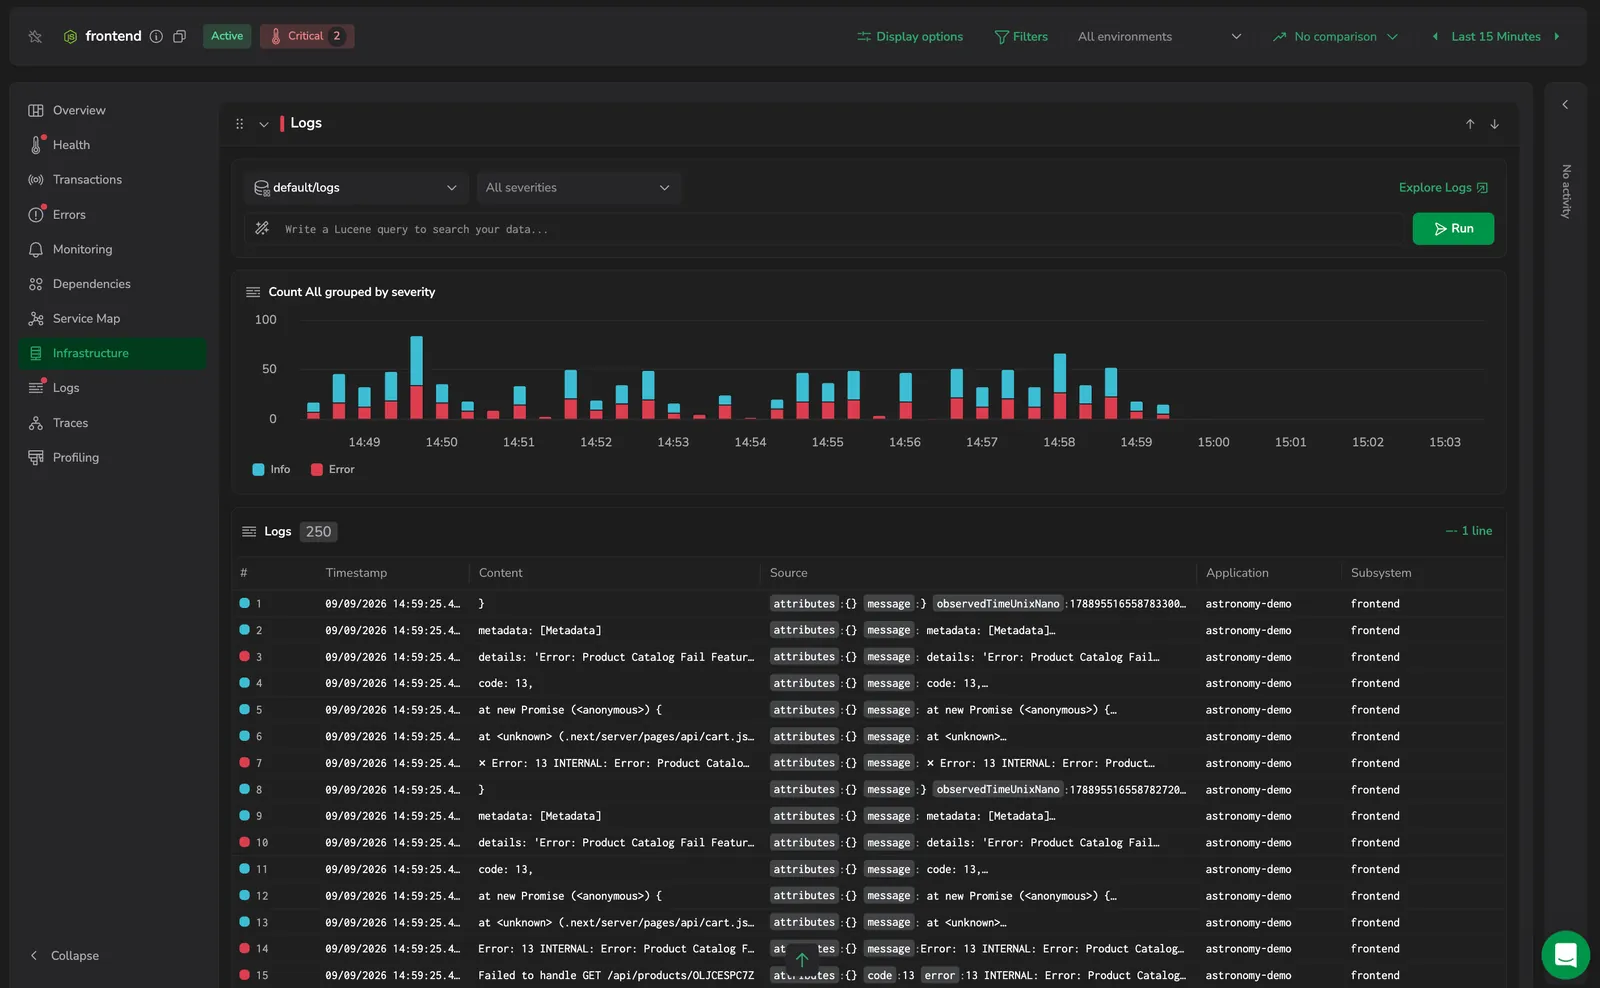This screenshot has height=988, width=1600.
Task: Grab the Logs panel drag handle
Action: point(239,124)
